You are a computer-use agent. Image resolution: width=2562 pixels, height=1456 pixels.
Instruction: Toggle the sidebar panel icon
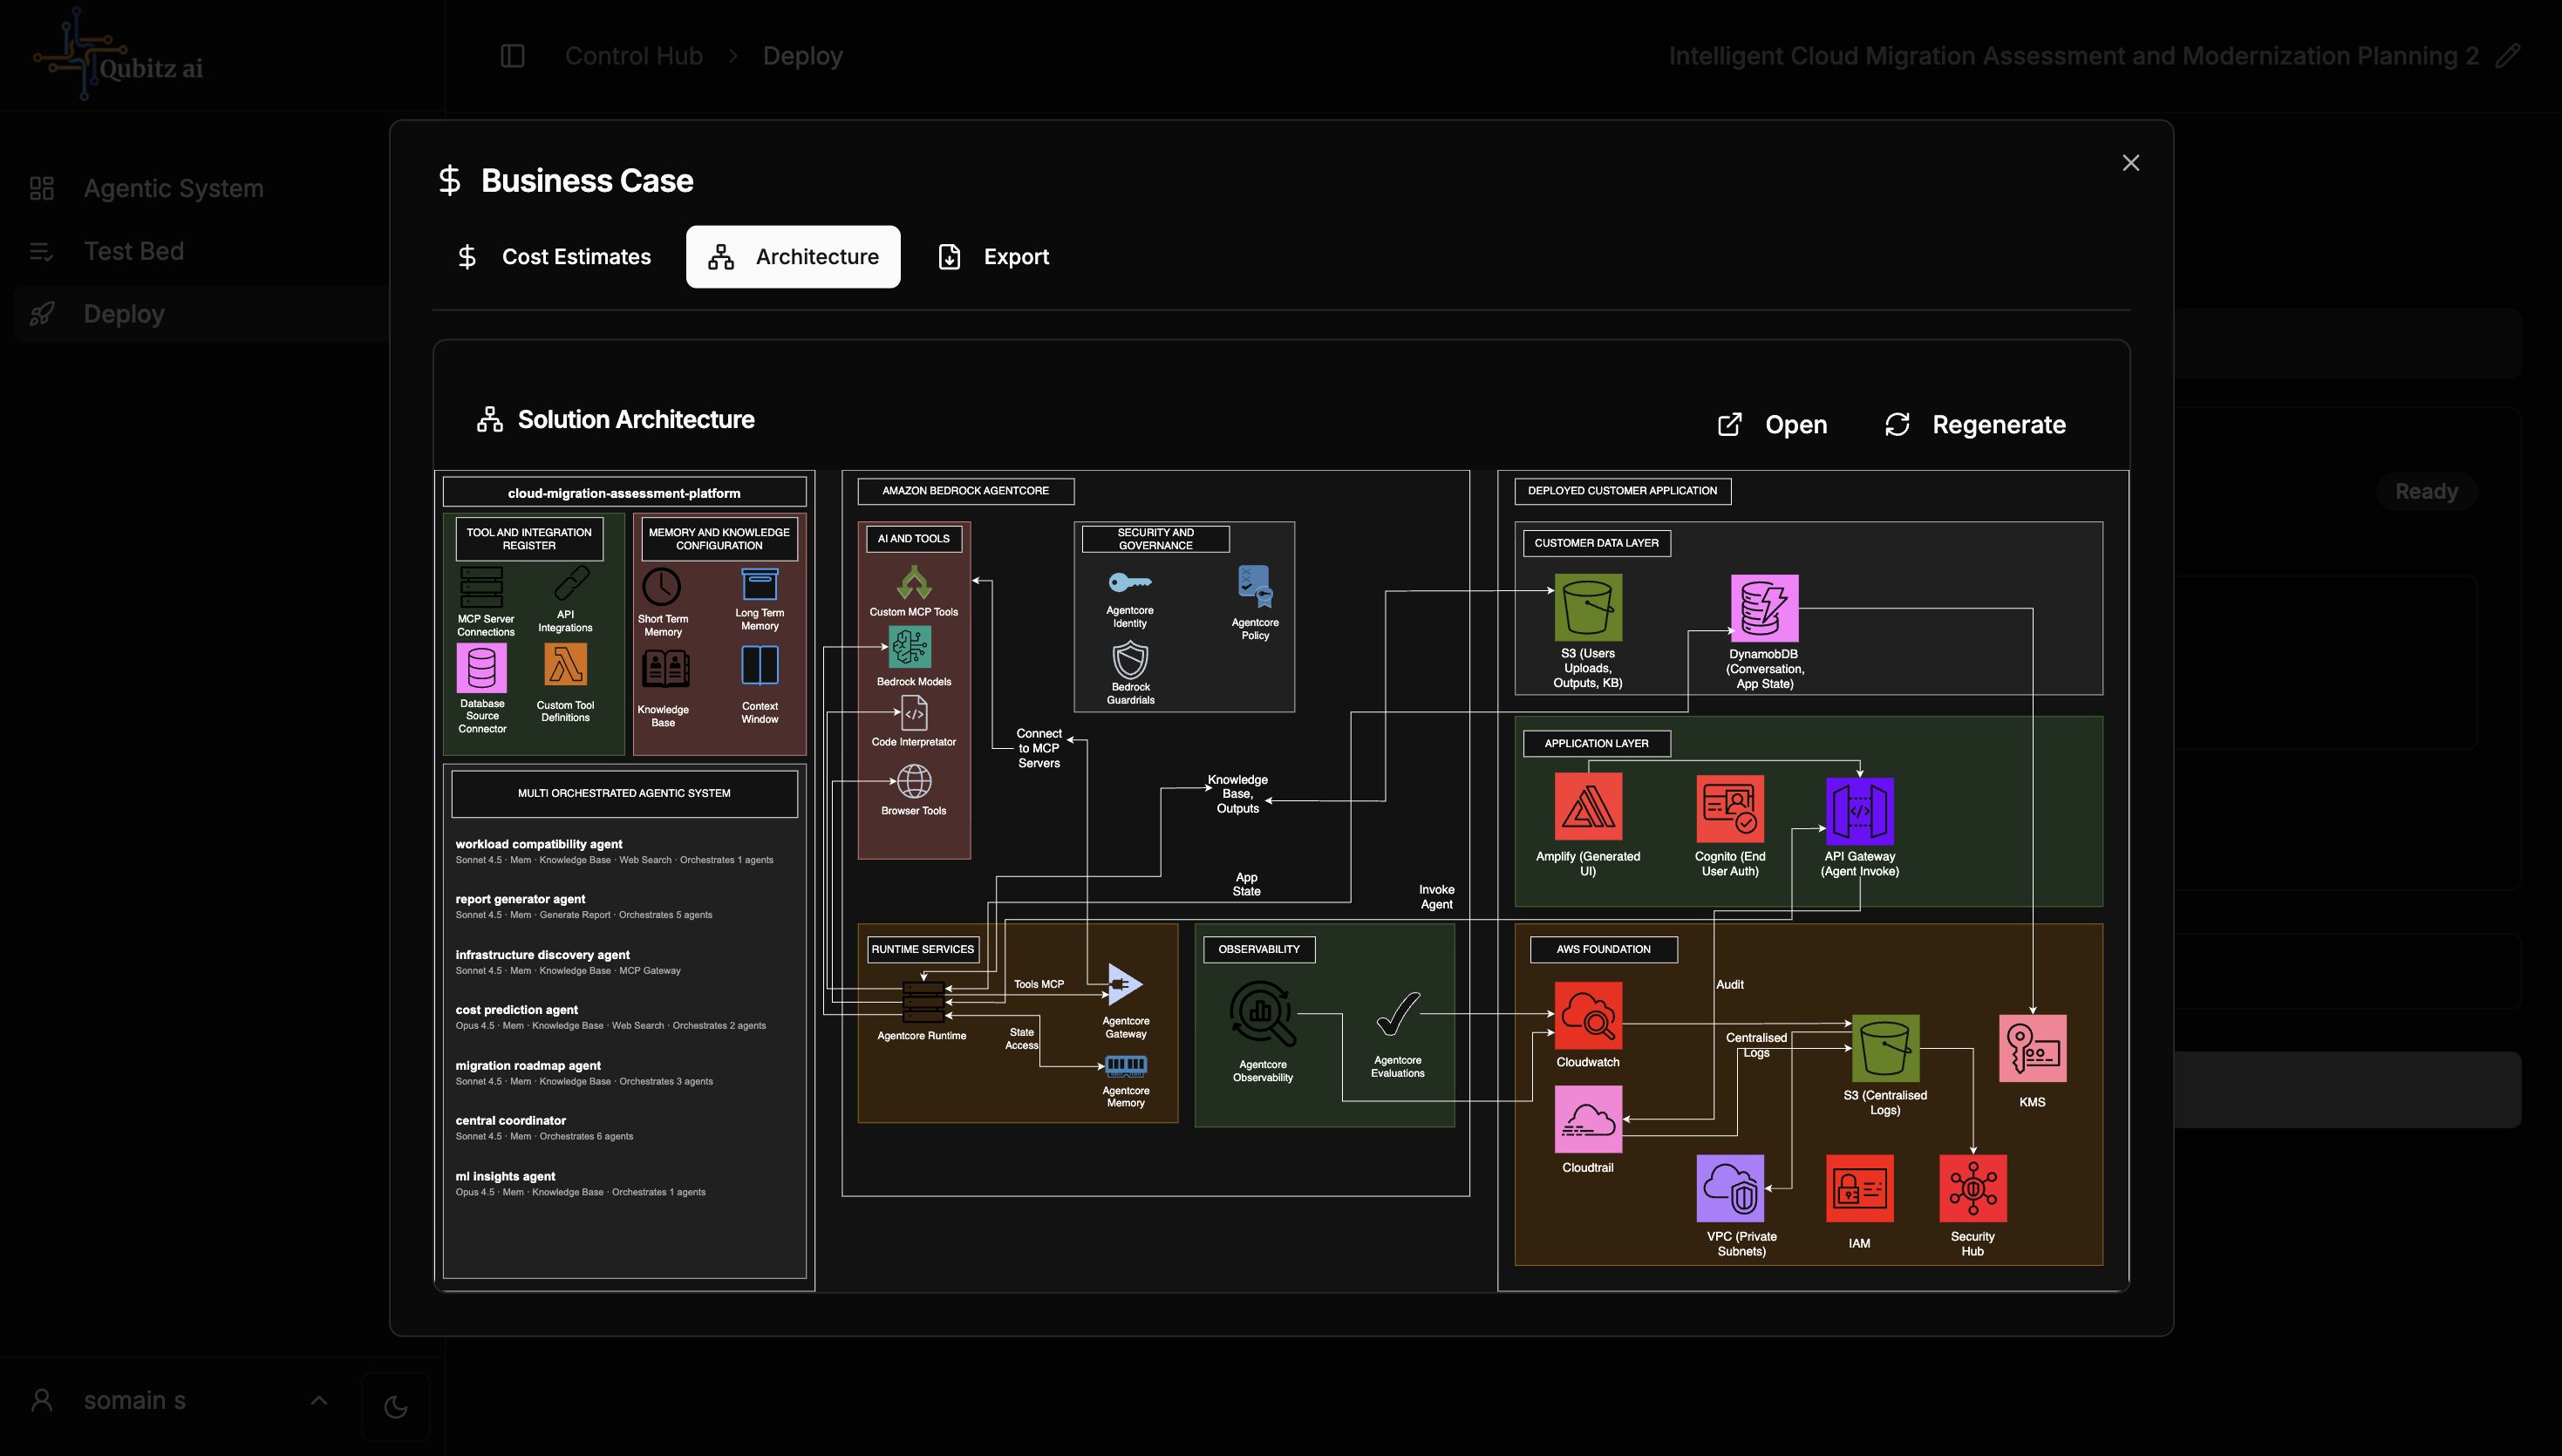pos(512,56)
